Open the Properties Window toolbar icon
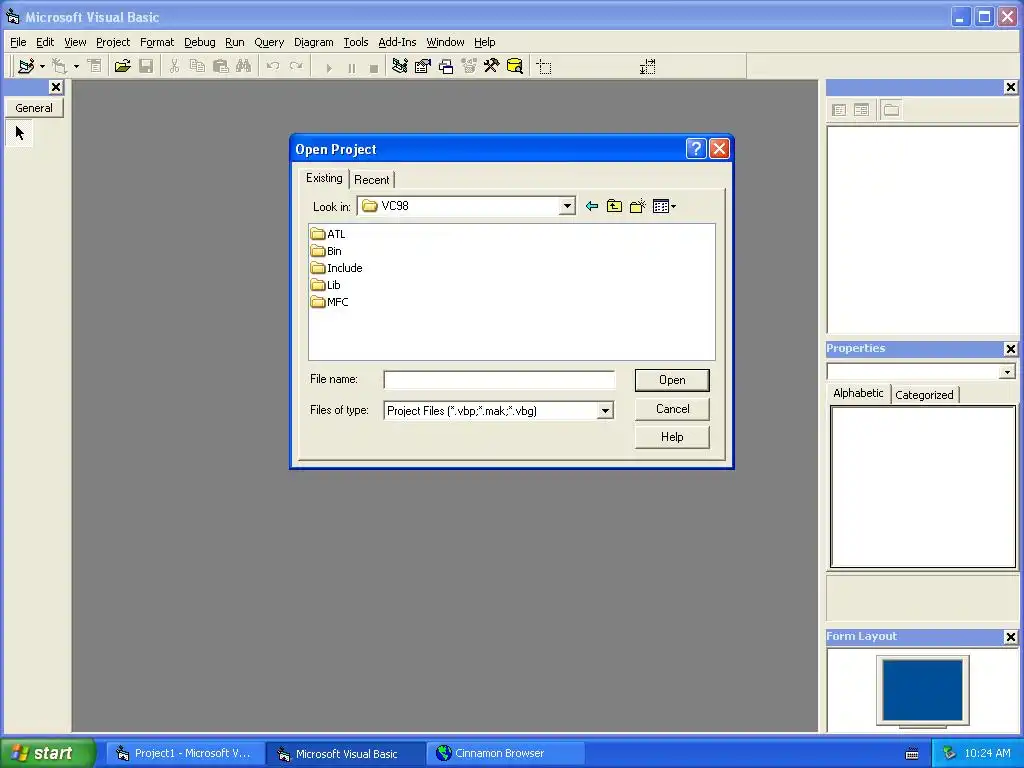This screenshot has width=1024, height=768. pos(423,66)
